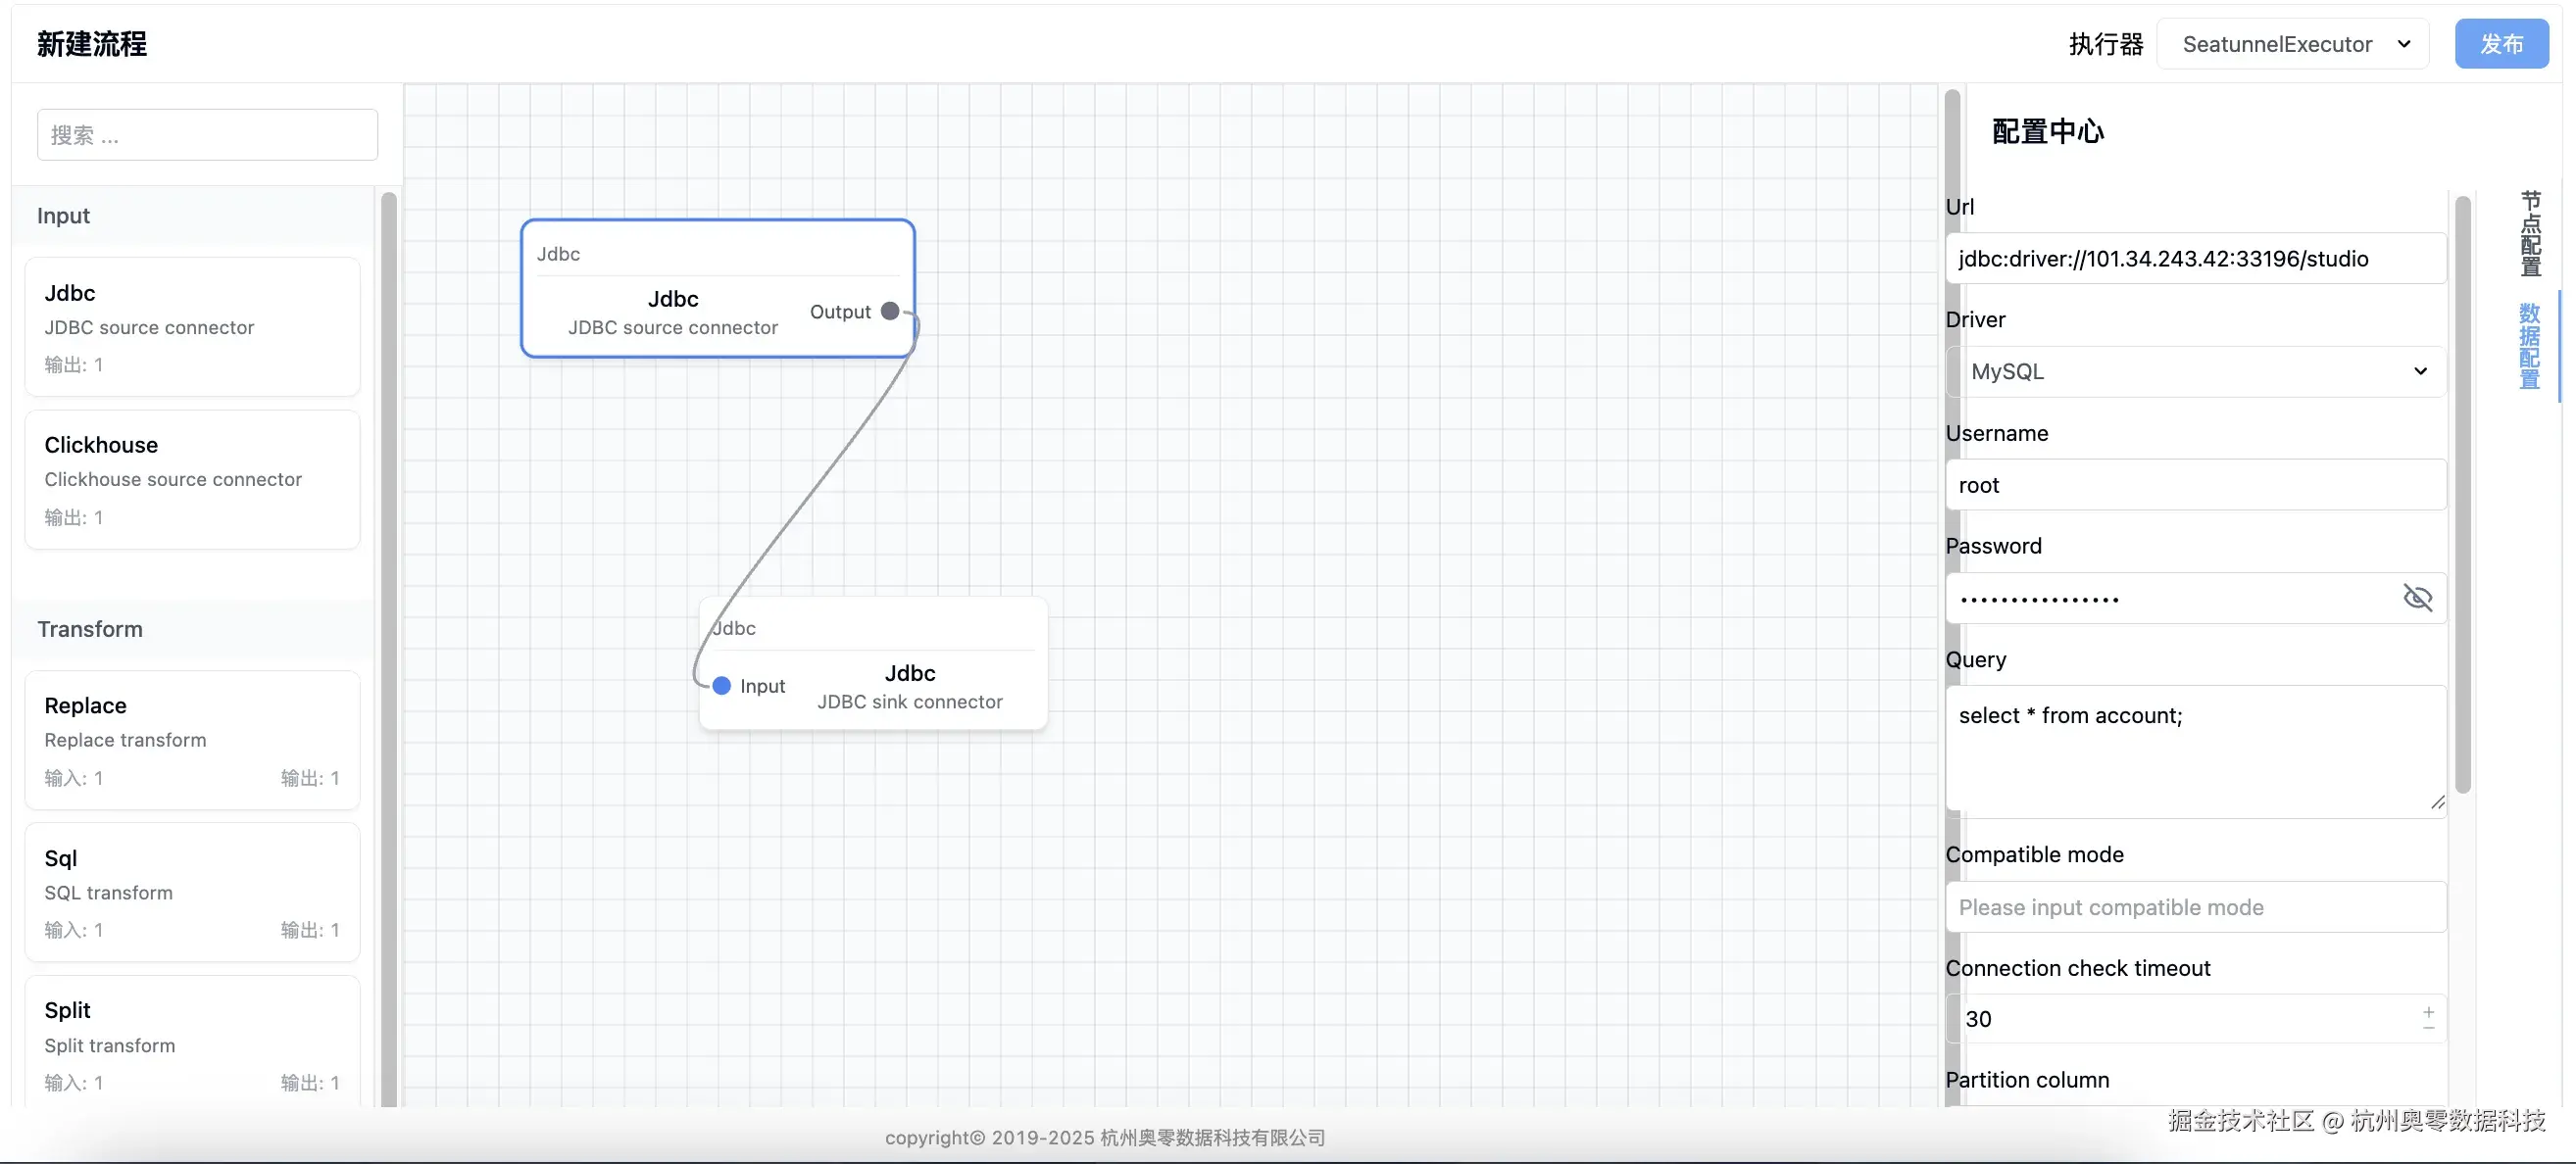Select the Jdbc source connector card
Screen dimensions: 2576x1164
192,327
